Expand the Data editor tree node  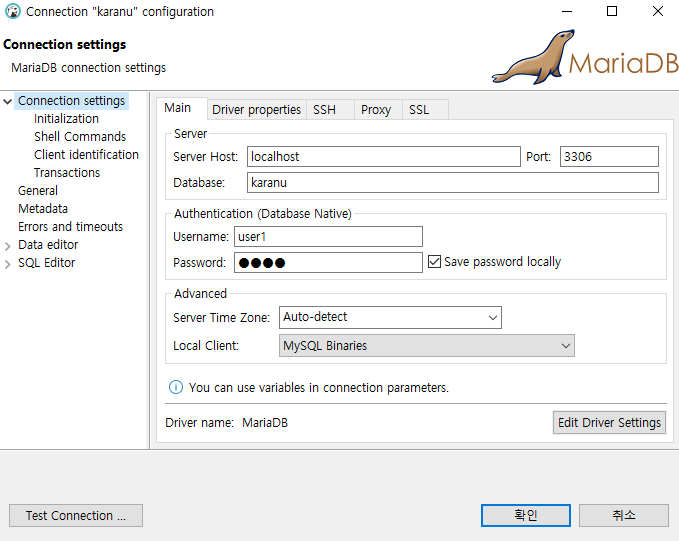point(7,246)
